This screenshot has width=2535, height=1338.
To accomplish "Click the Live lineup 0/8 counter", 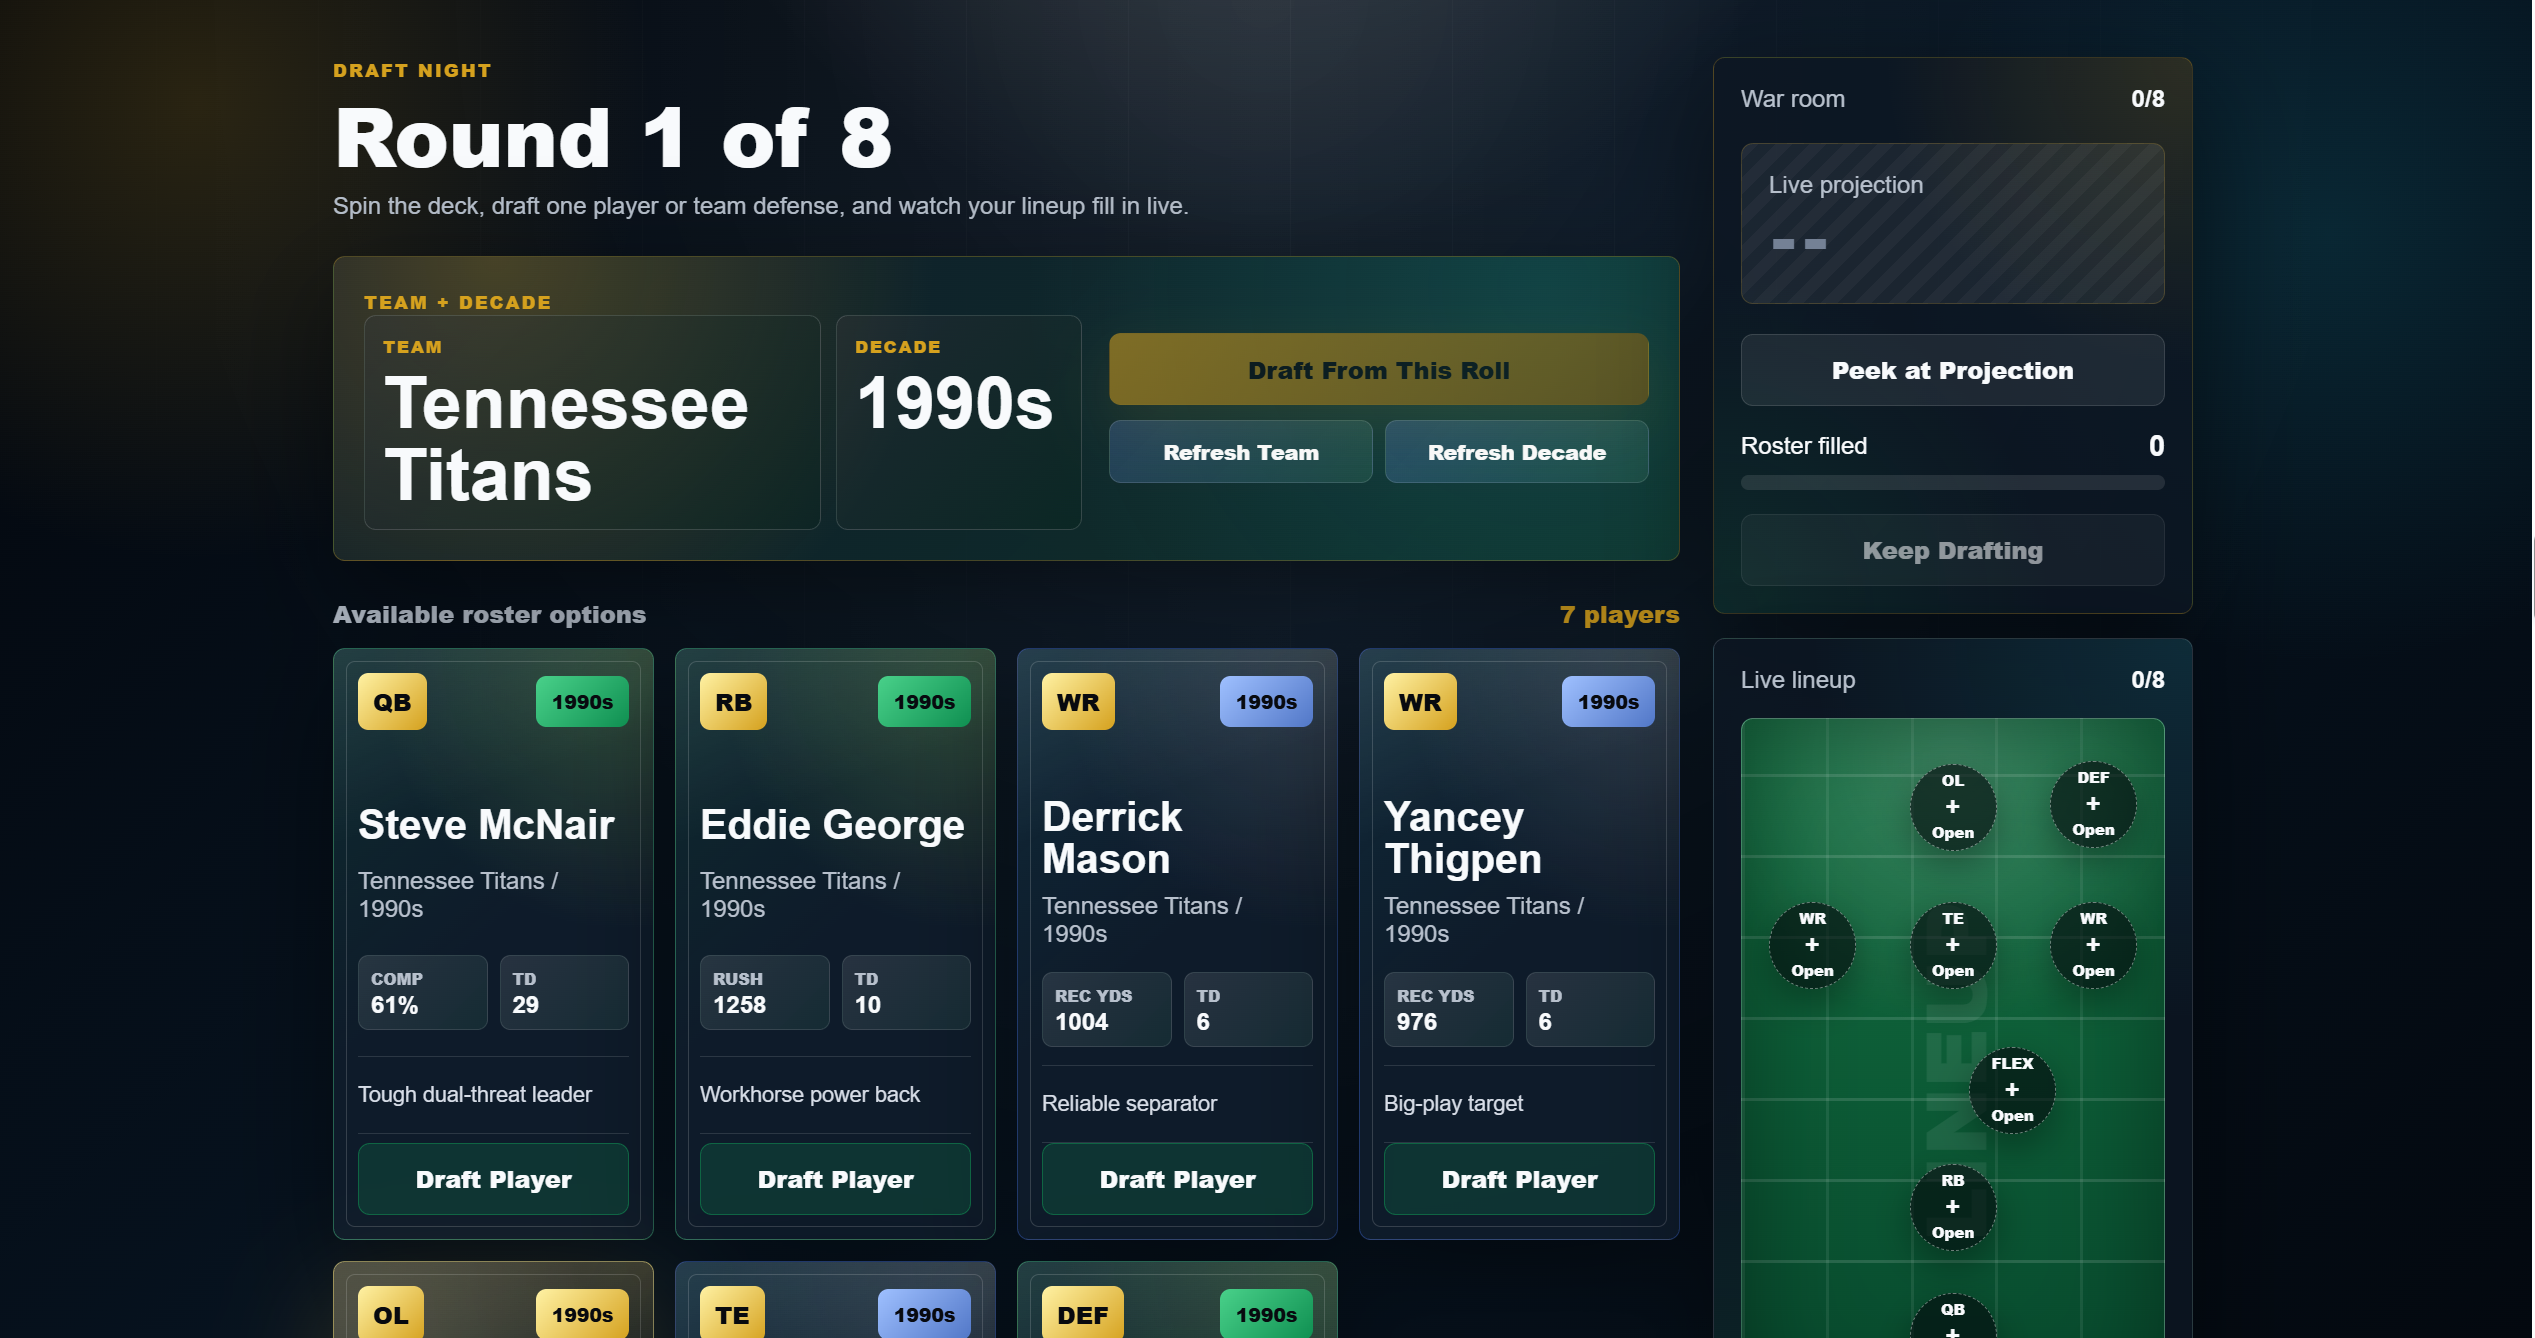I will [2147, 680].
